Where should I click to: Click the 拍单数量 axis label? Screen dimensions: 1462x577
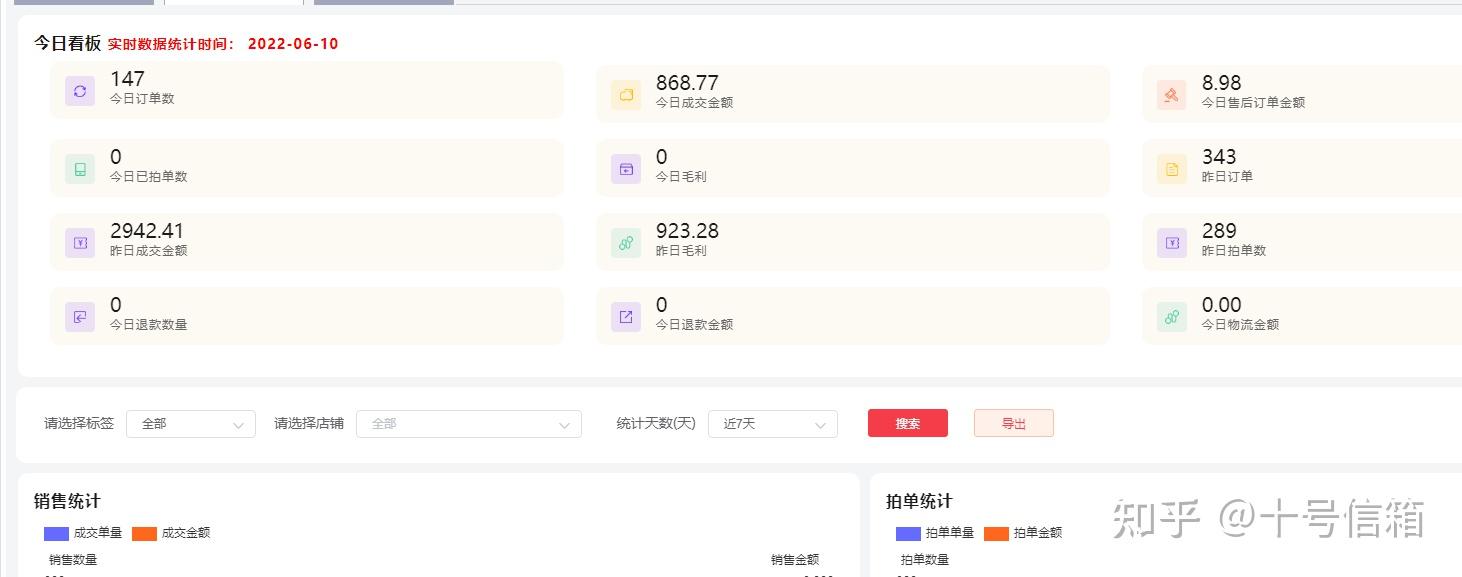pyautogui.click(x=925, y=560)
